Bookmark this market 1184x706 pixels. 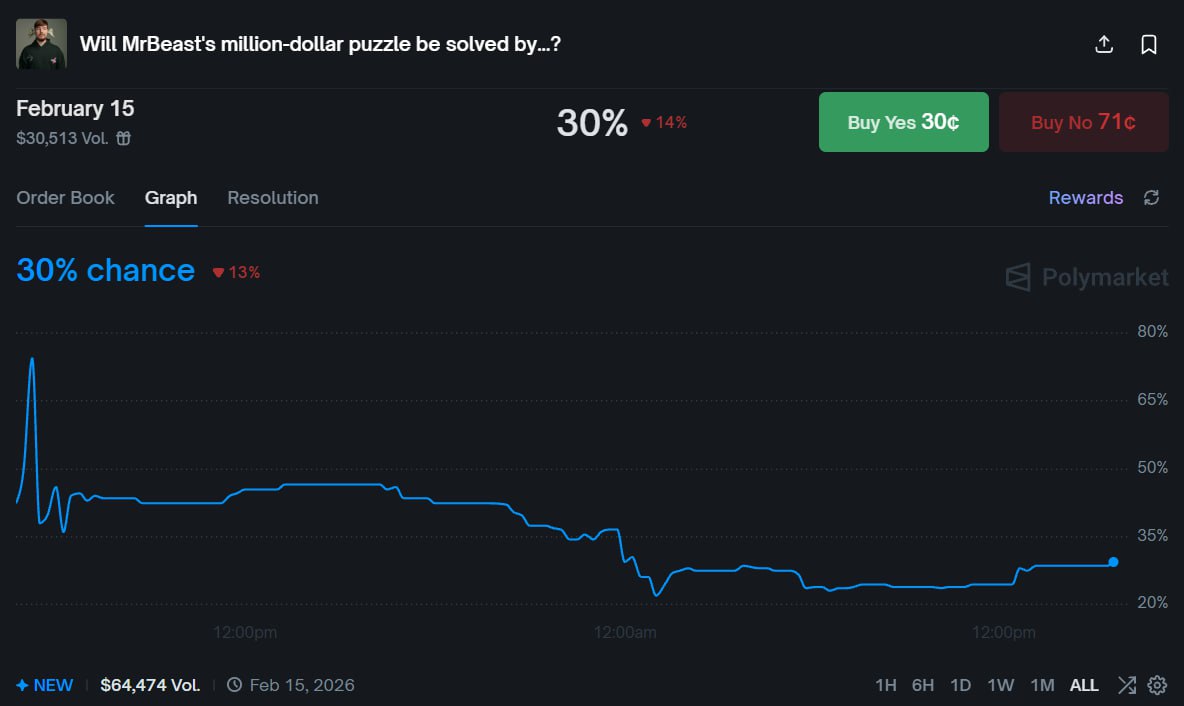1149,44
